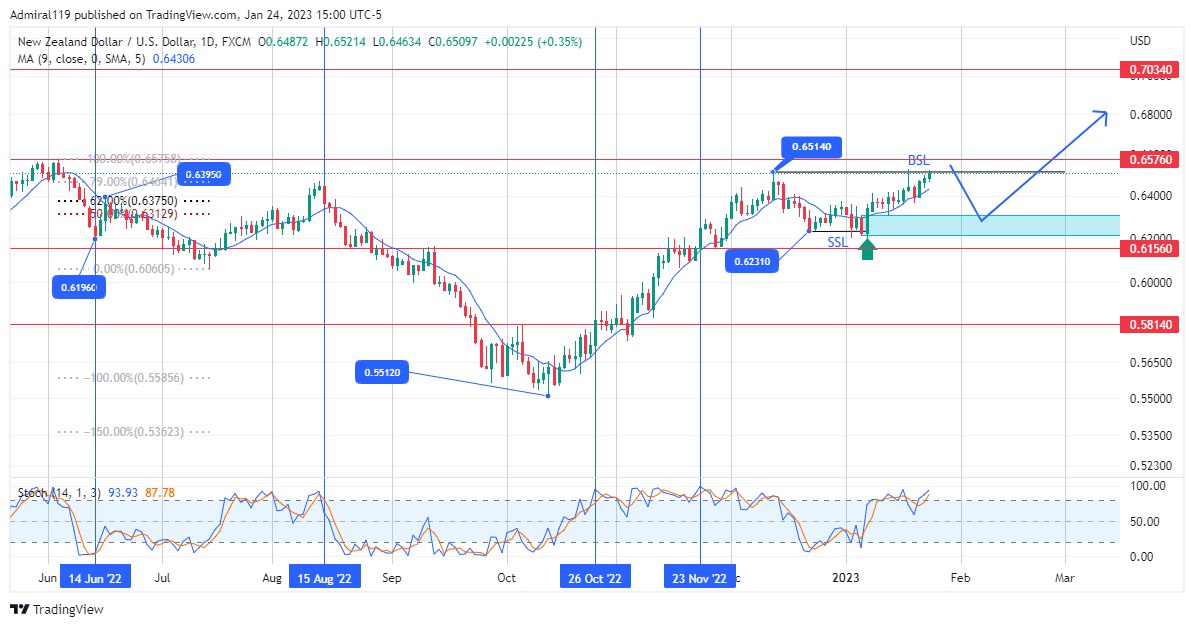Viewport: 1194px width, 627px height.
Task: Select the 14 Jun '22 date marker
Action: pyautogui.click(x=95, y=578)
